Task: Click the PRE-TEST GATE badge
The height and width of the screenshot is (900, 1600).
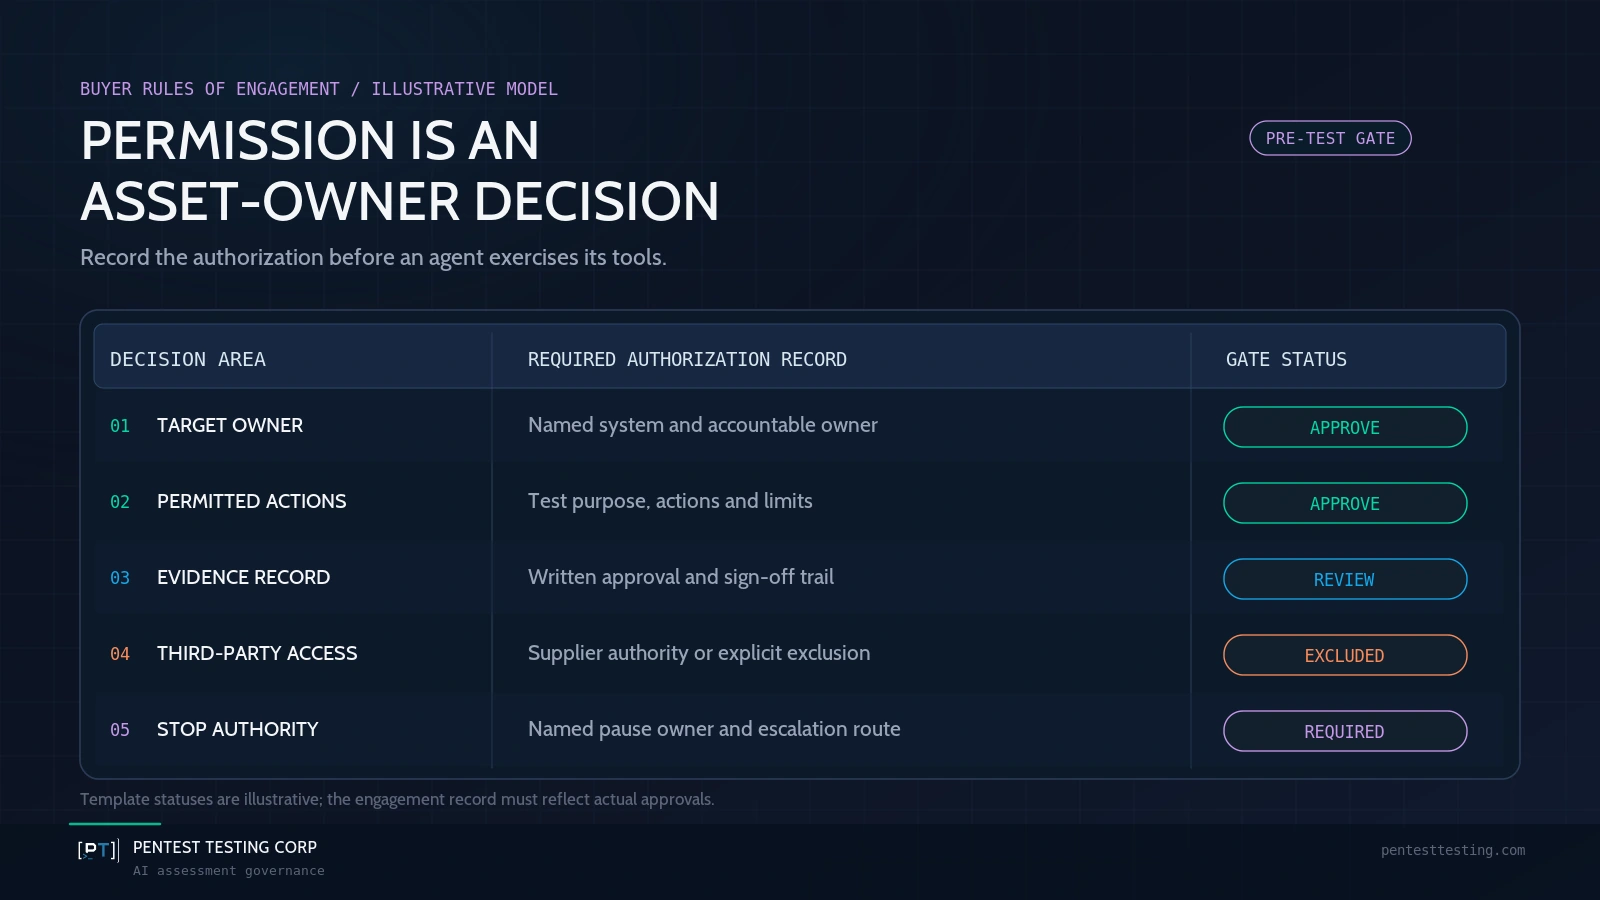Action: 1330,138
